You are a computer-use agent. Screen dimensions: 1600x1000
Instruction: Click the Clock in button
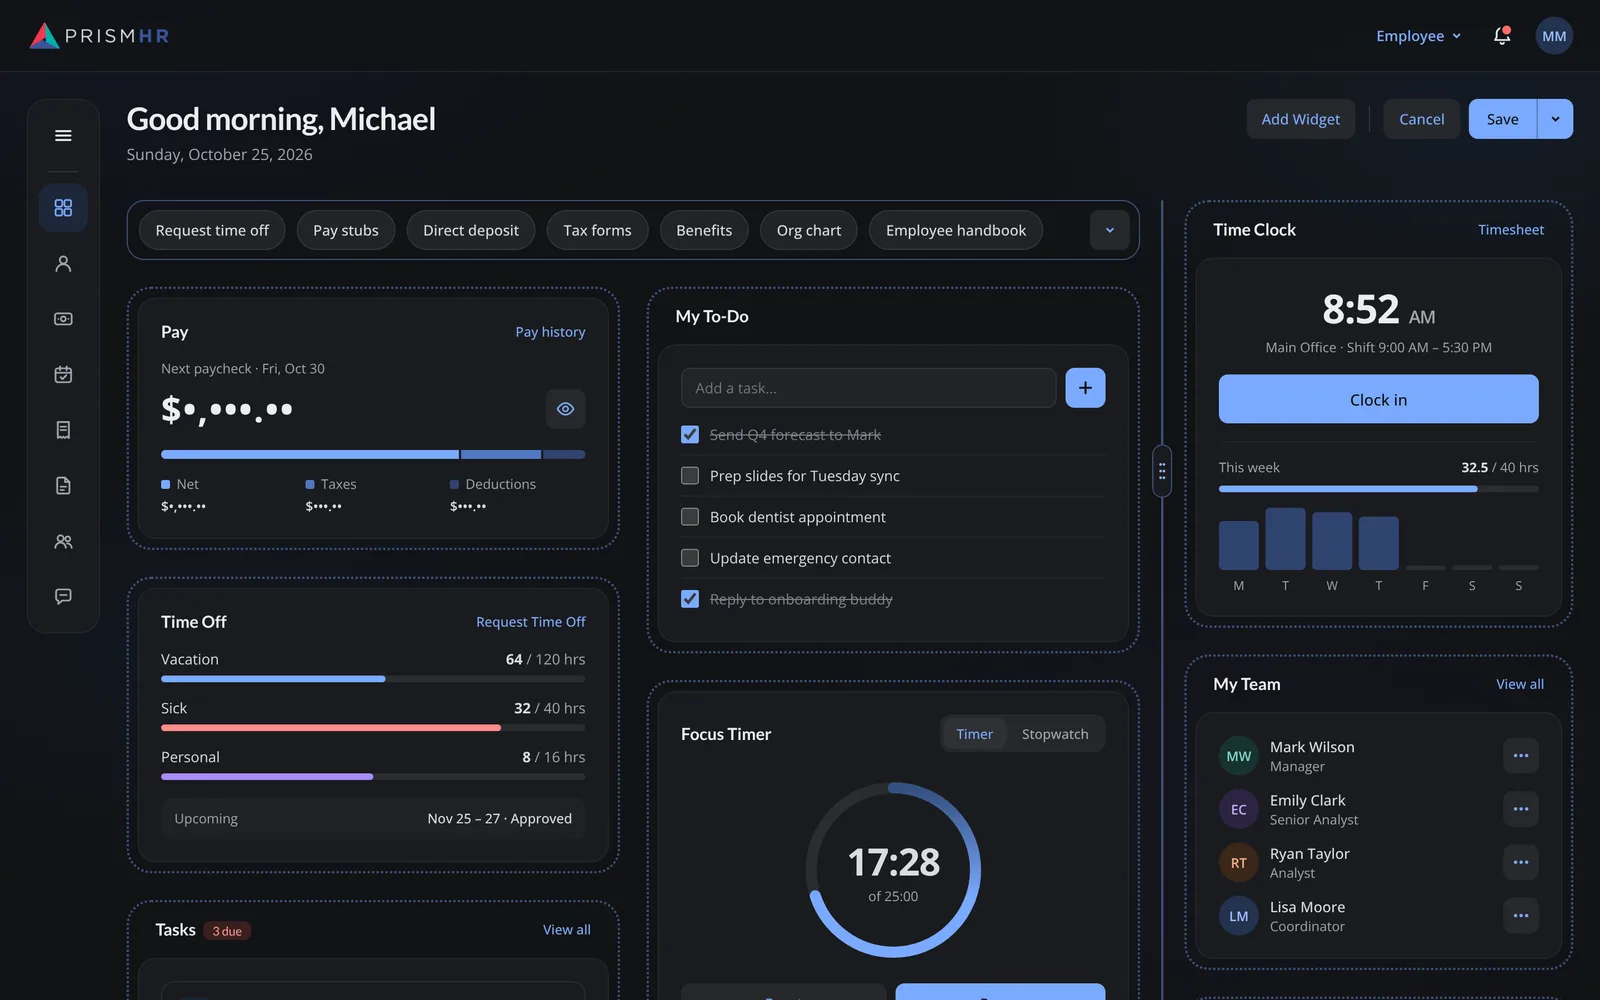(1378, 399)
